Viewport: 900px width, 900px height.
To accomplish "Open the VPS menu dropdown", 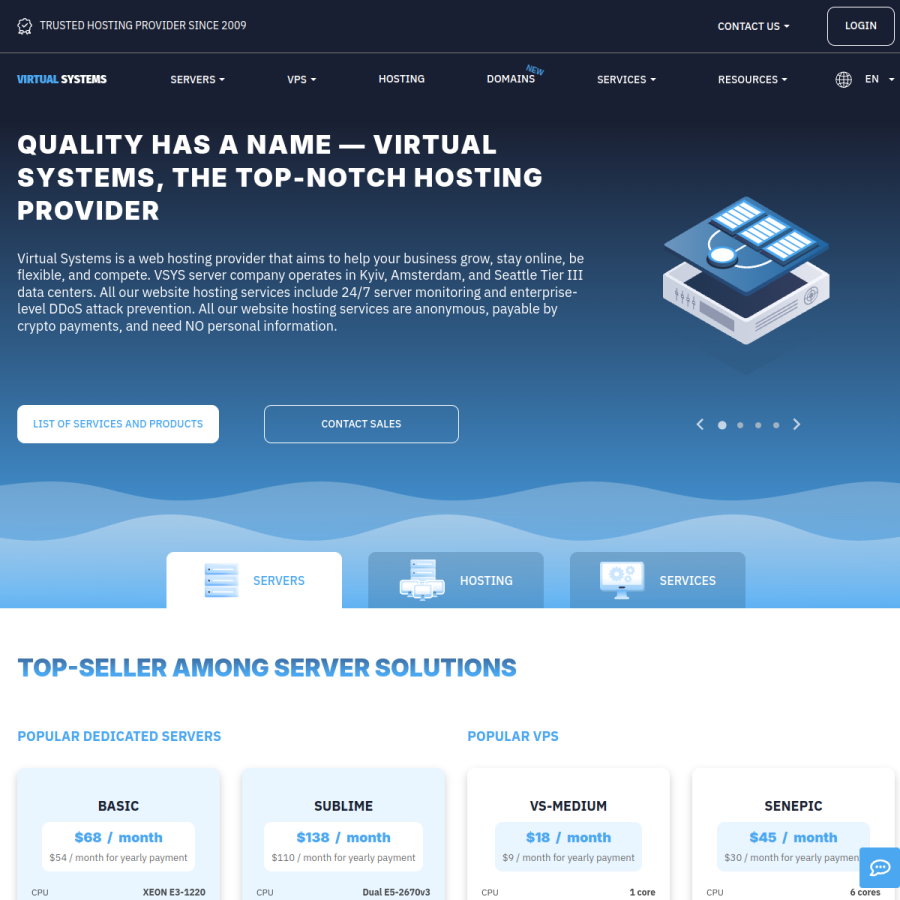I will (x=301, y=79).
